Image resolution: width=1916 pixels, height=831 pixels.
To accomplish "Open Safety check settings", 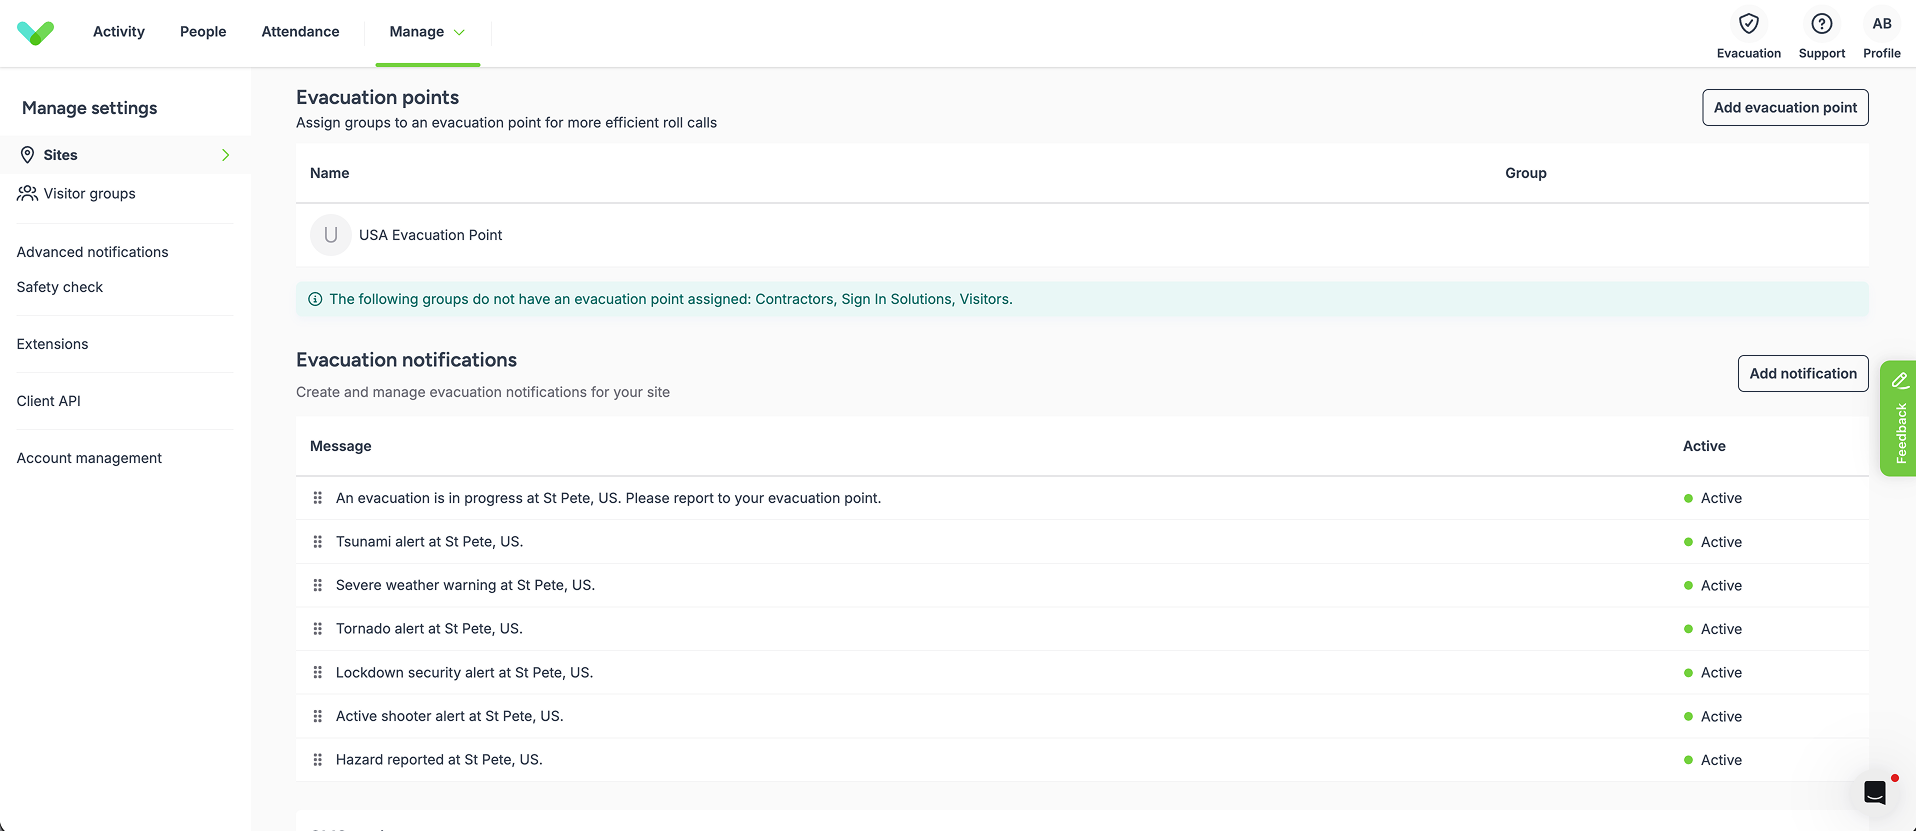I will (60, 287).
